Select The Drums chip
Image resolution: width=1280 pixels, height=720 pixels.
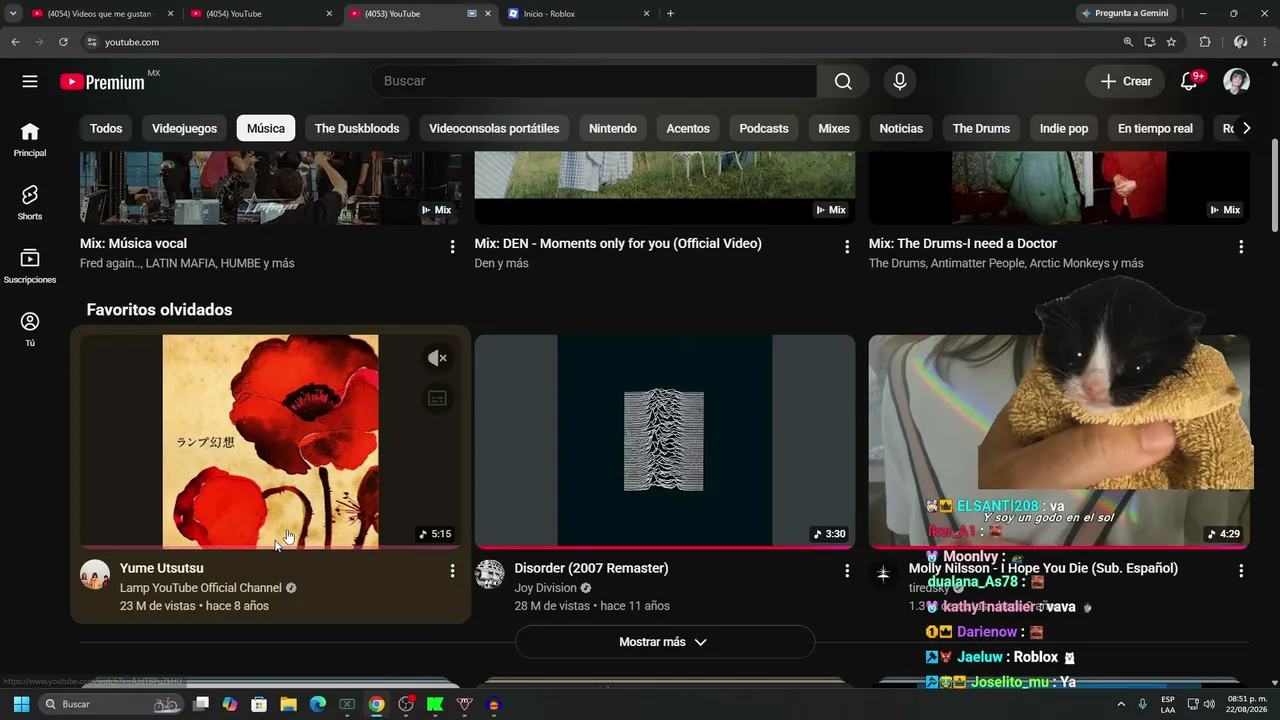[x=981, y=128]
